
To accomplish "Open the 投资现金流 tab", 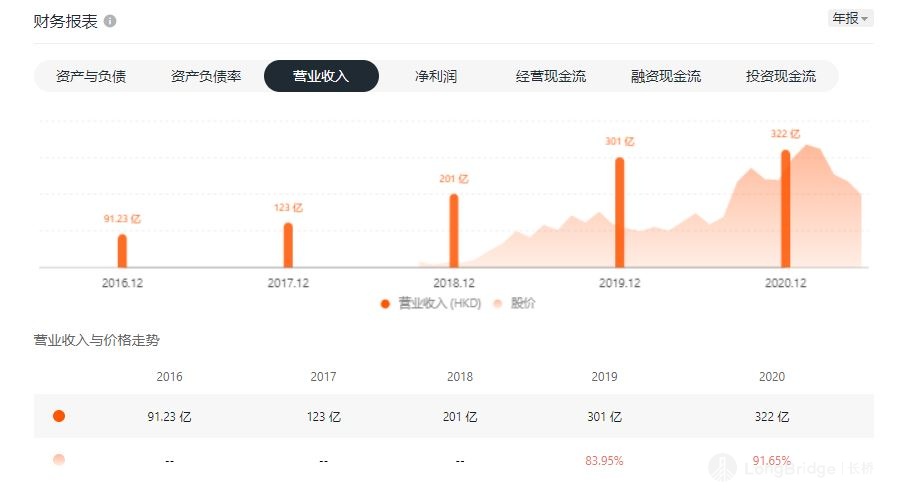I will pyautogui.click(x=781, y=76).
